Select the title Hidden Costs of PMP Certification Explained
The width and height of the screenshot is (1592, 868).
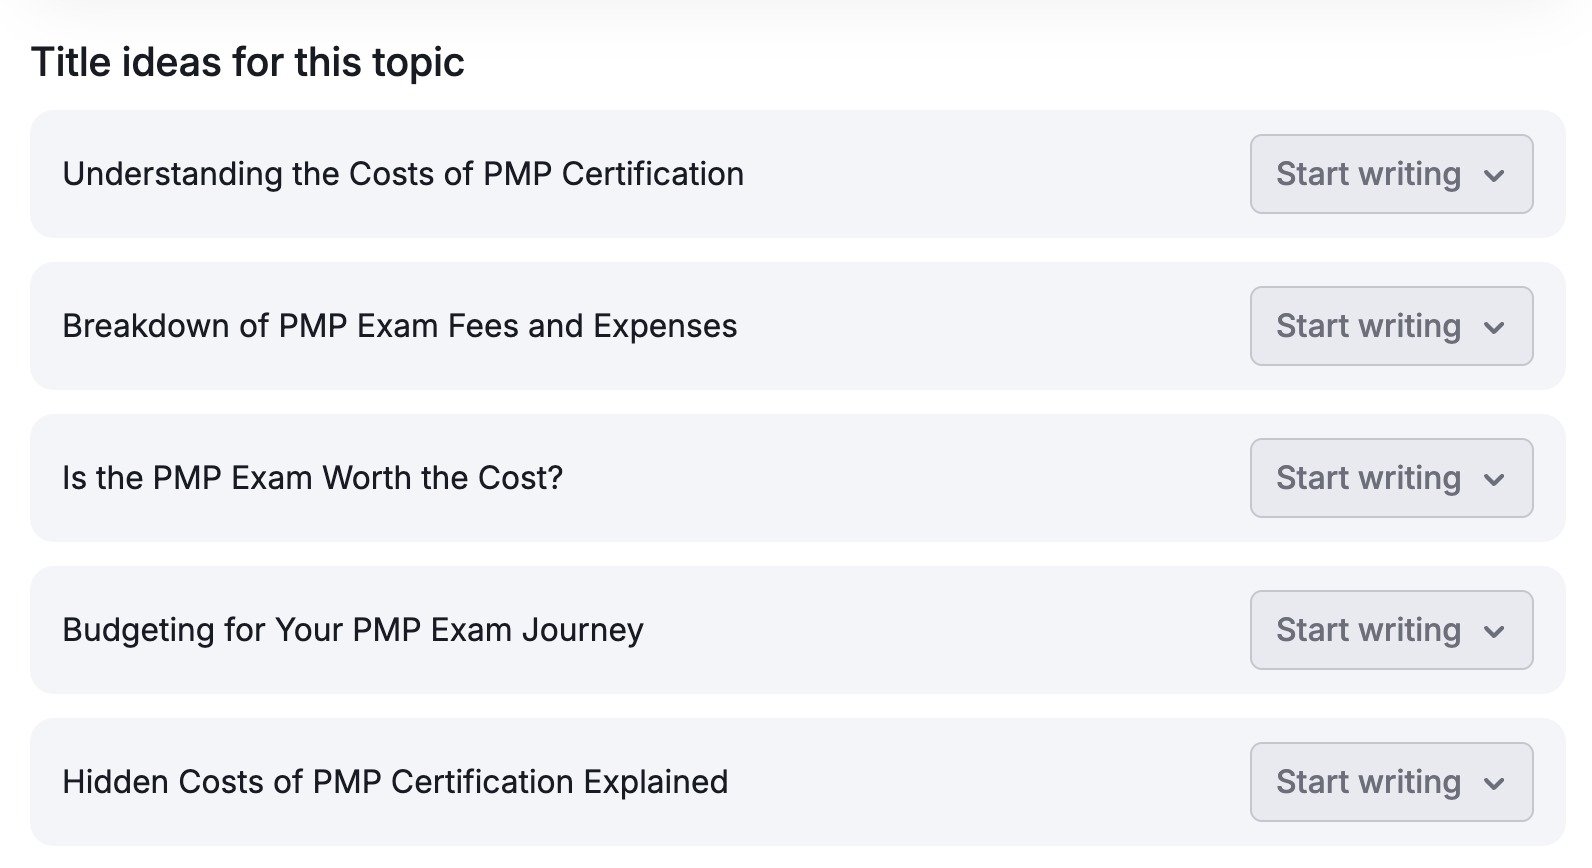395,782
